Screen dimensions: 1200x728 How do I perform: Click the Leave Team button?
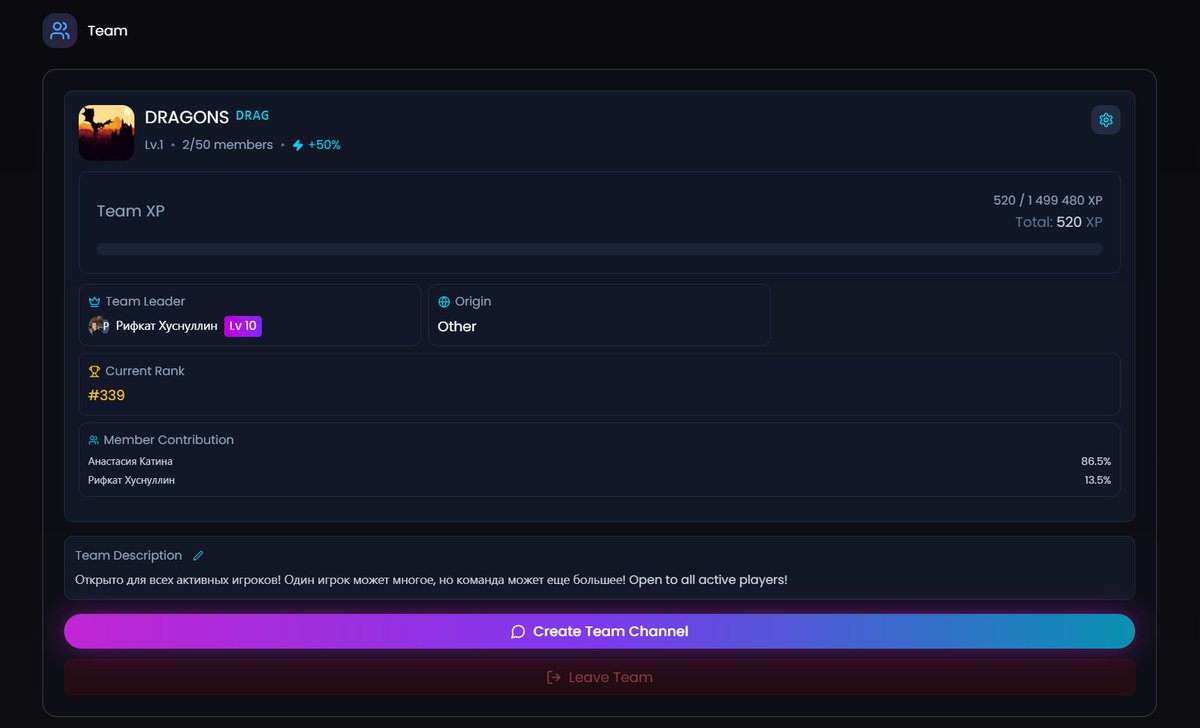[599, 677]
